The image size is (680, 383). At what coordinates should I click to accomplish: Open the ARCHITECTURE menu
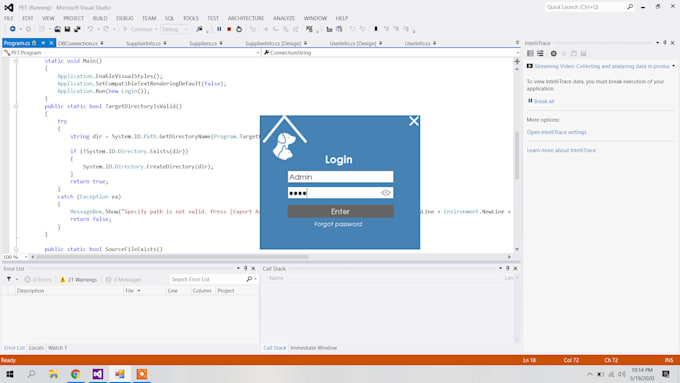point(245,18)
